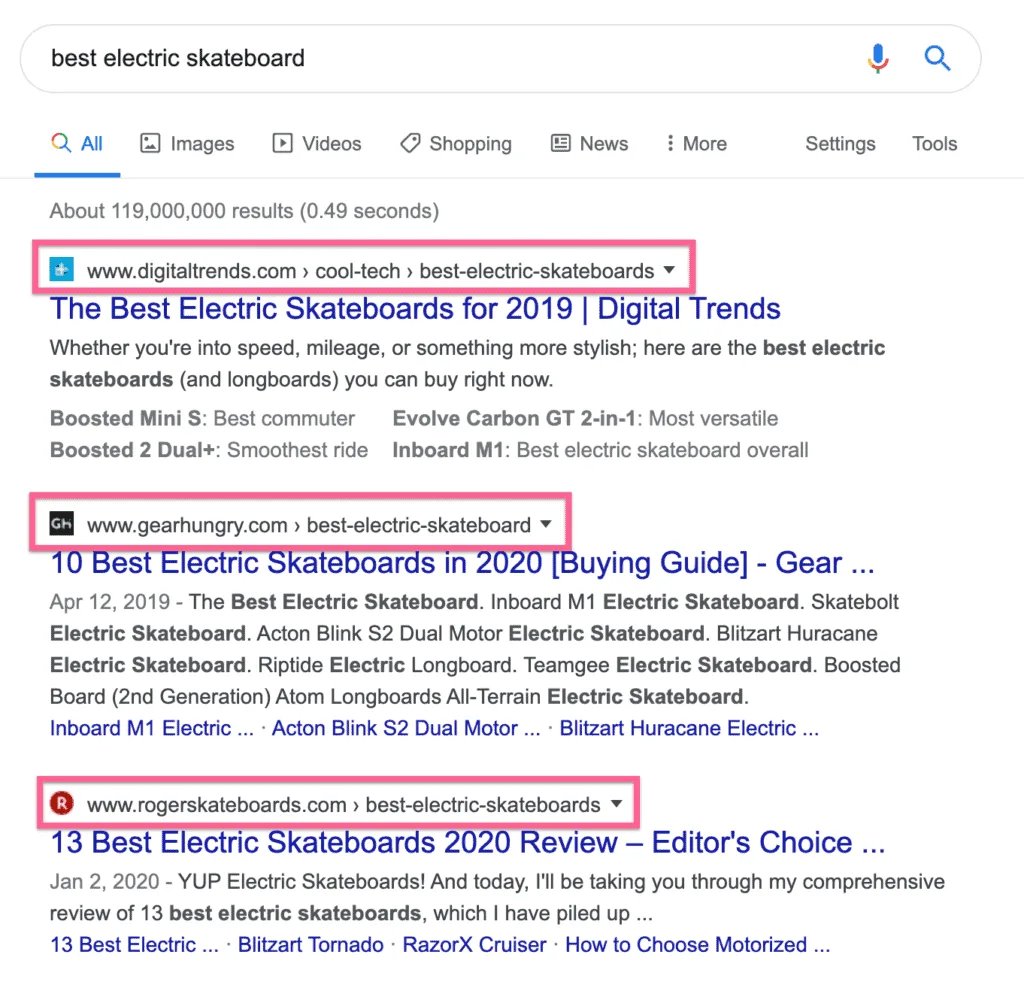Open the News results tab
Viewport: 1024px width, 1003px height.
click(x=590, y=144)
